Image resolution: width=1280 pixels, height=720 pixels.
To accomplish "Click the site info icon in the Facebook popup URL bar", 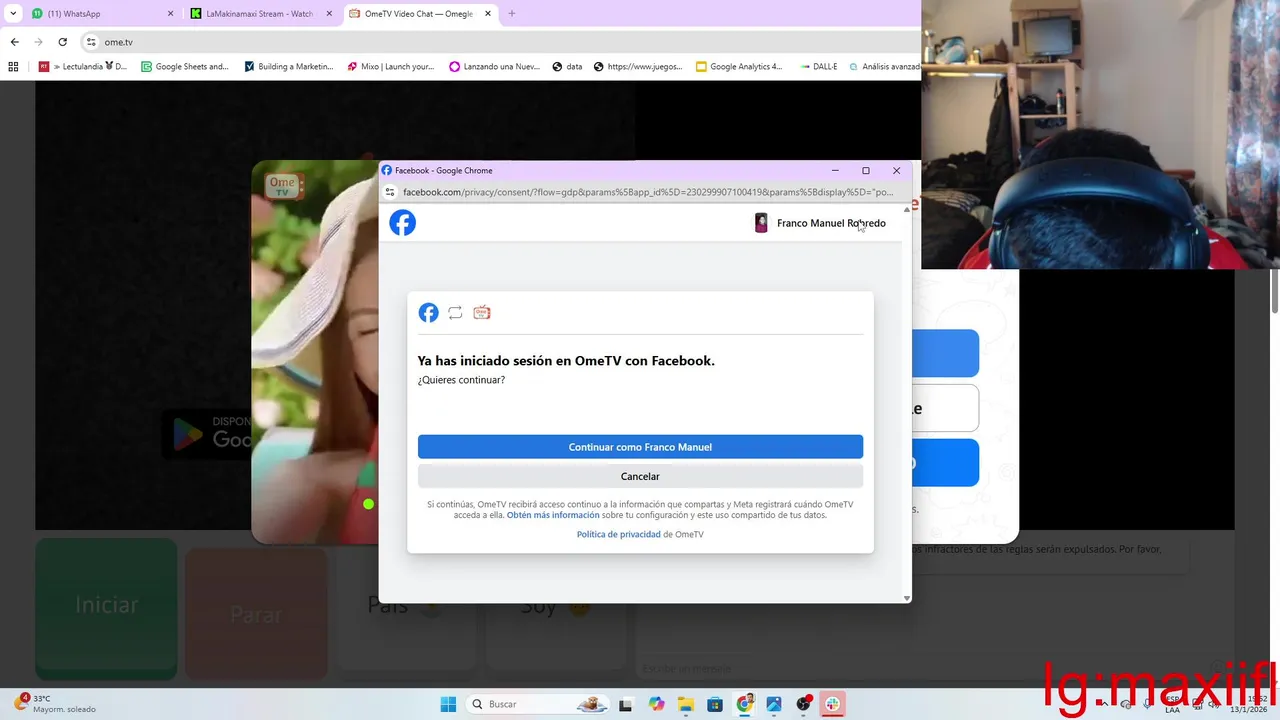I will 390,192.
